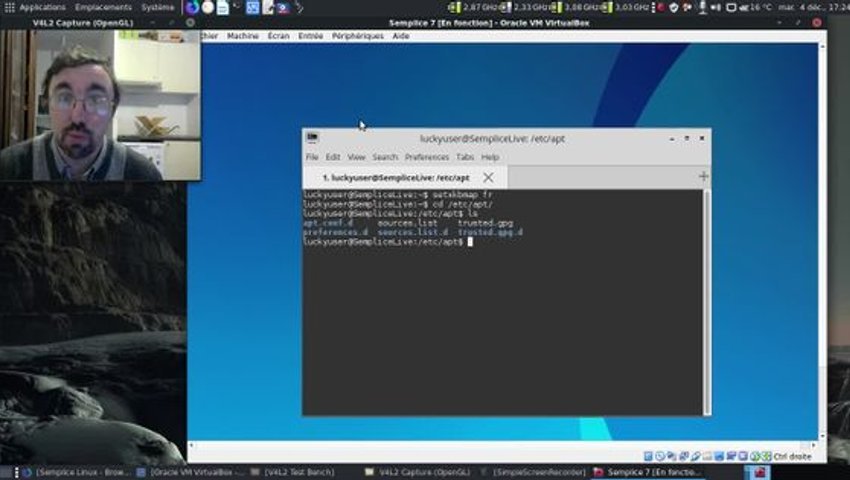The width and height of the screenshot is (850, 480).
Task: Open the Entrée menu in VirtualBox
Action: tap(311, 36)
